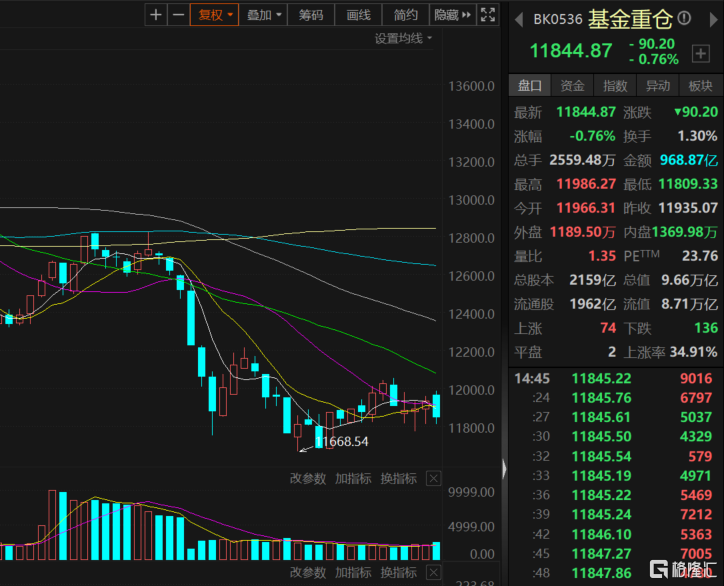Viewport: 724px width, 586px height.
Task: Click the 量比 value 1.35
Action: 602,256
